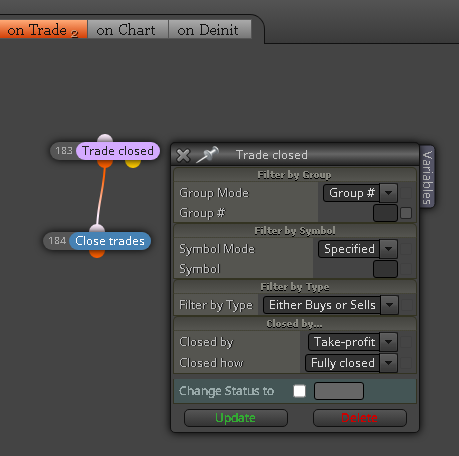459x456 pixels.
Task: Click the yellow output connector on Trade closed
Action: coord(133,163)
